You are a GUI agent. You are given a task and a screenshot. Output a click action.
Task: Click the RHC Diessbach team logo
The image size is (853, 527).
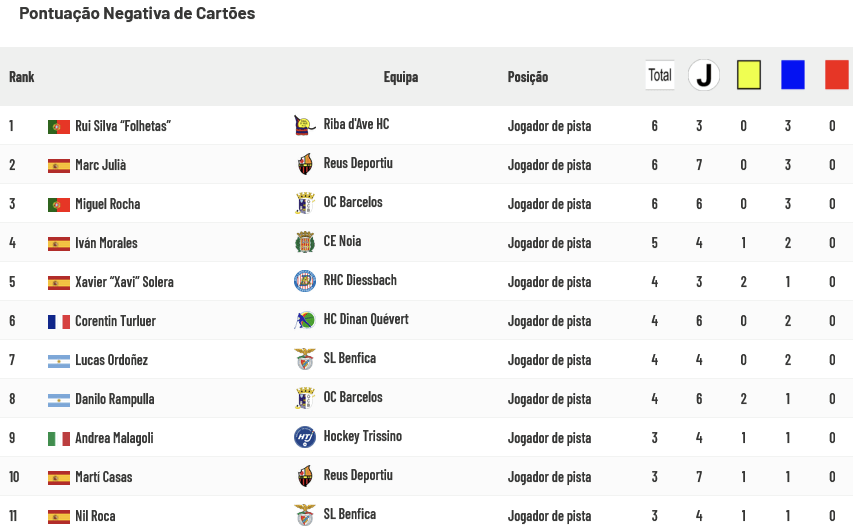pos(305,281)
